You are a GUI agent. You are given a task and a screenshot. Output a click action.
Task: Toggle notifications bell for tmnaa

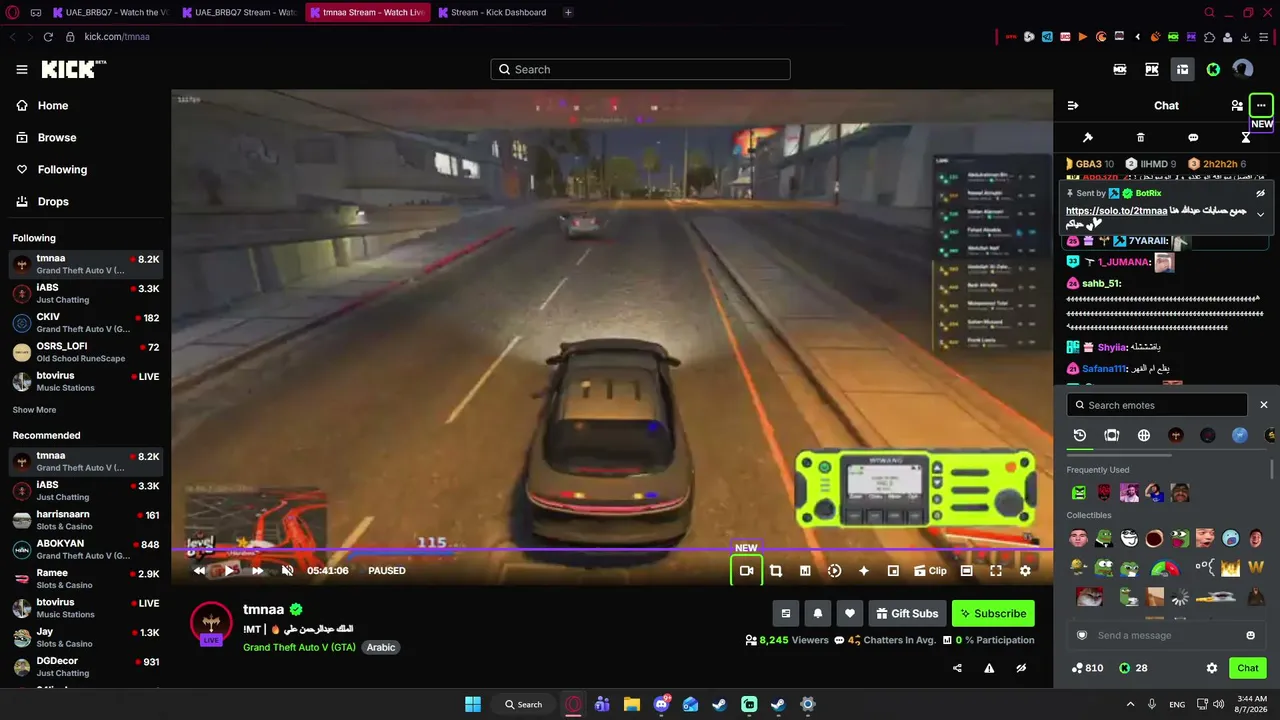point(818,613)
